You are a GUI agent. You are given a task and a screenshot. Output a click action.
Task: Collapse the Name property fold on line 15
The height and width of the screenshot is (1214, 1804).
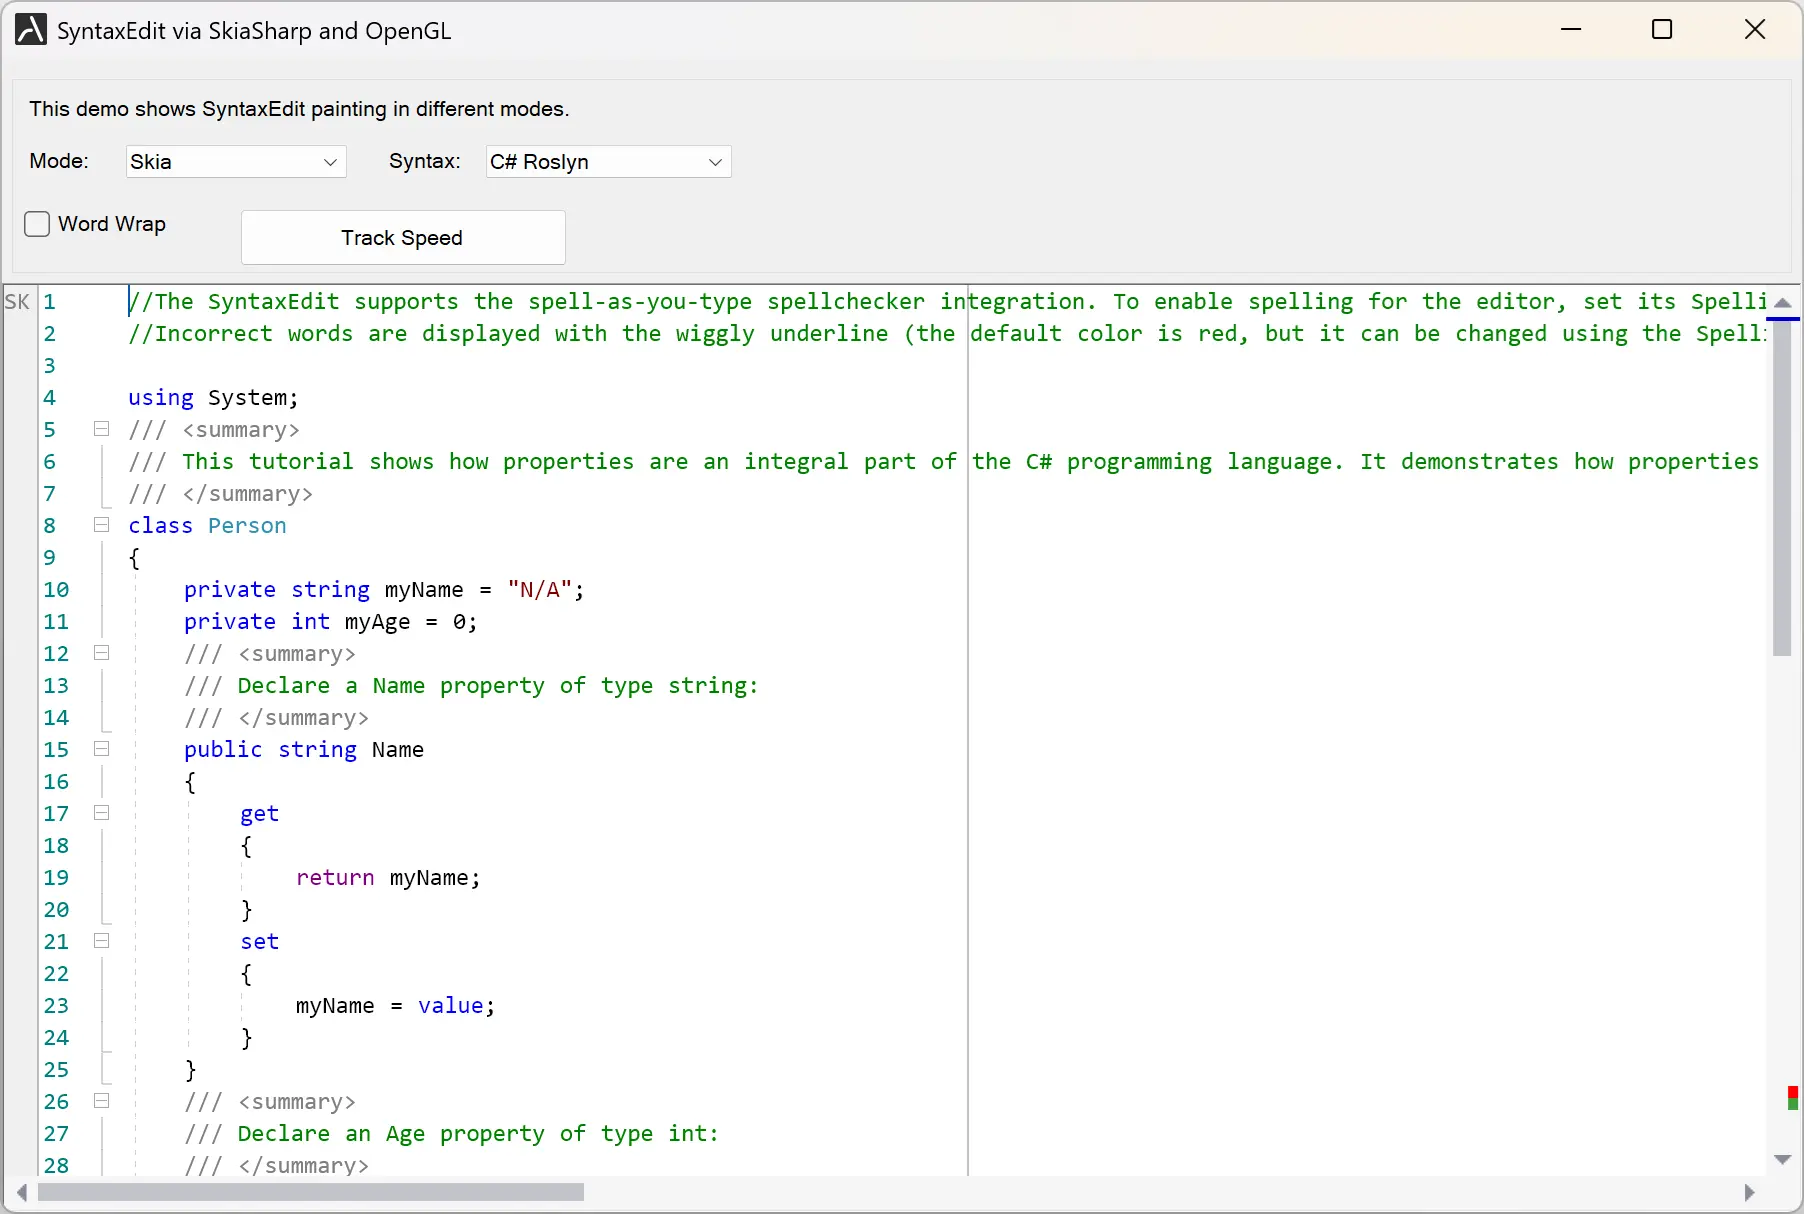(100, 749)
